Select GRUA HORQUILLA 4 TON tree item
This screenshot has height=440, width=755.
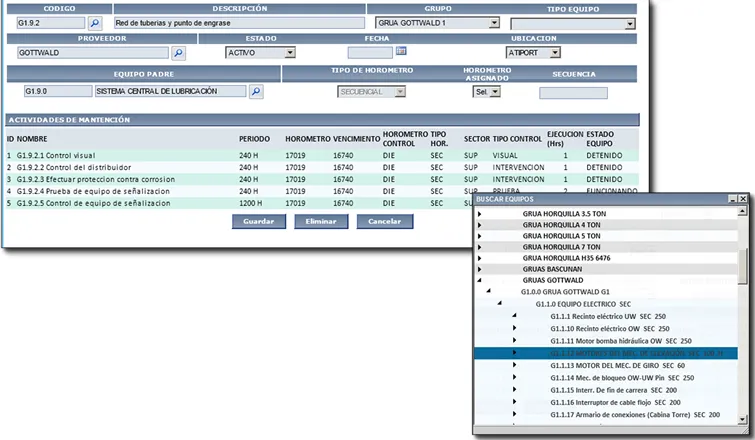click(x=561, y=225)
